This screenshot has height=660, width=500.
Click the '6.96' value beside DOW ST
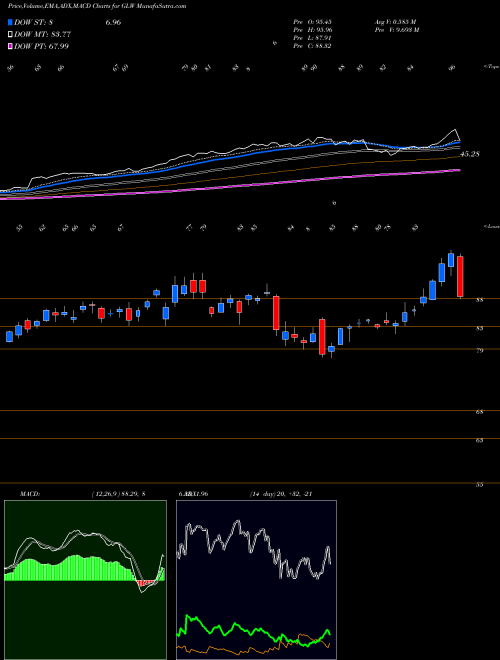(x=113, y=22)
